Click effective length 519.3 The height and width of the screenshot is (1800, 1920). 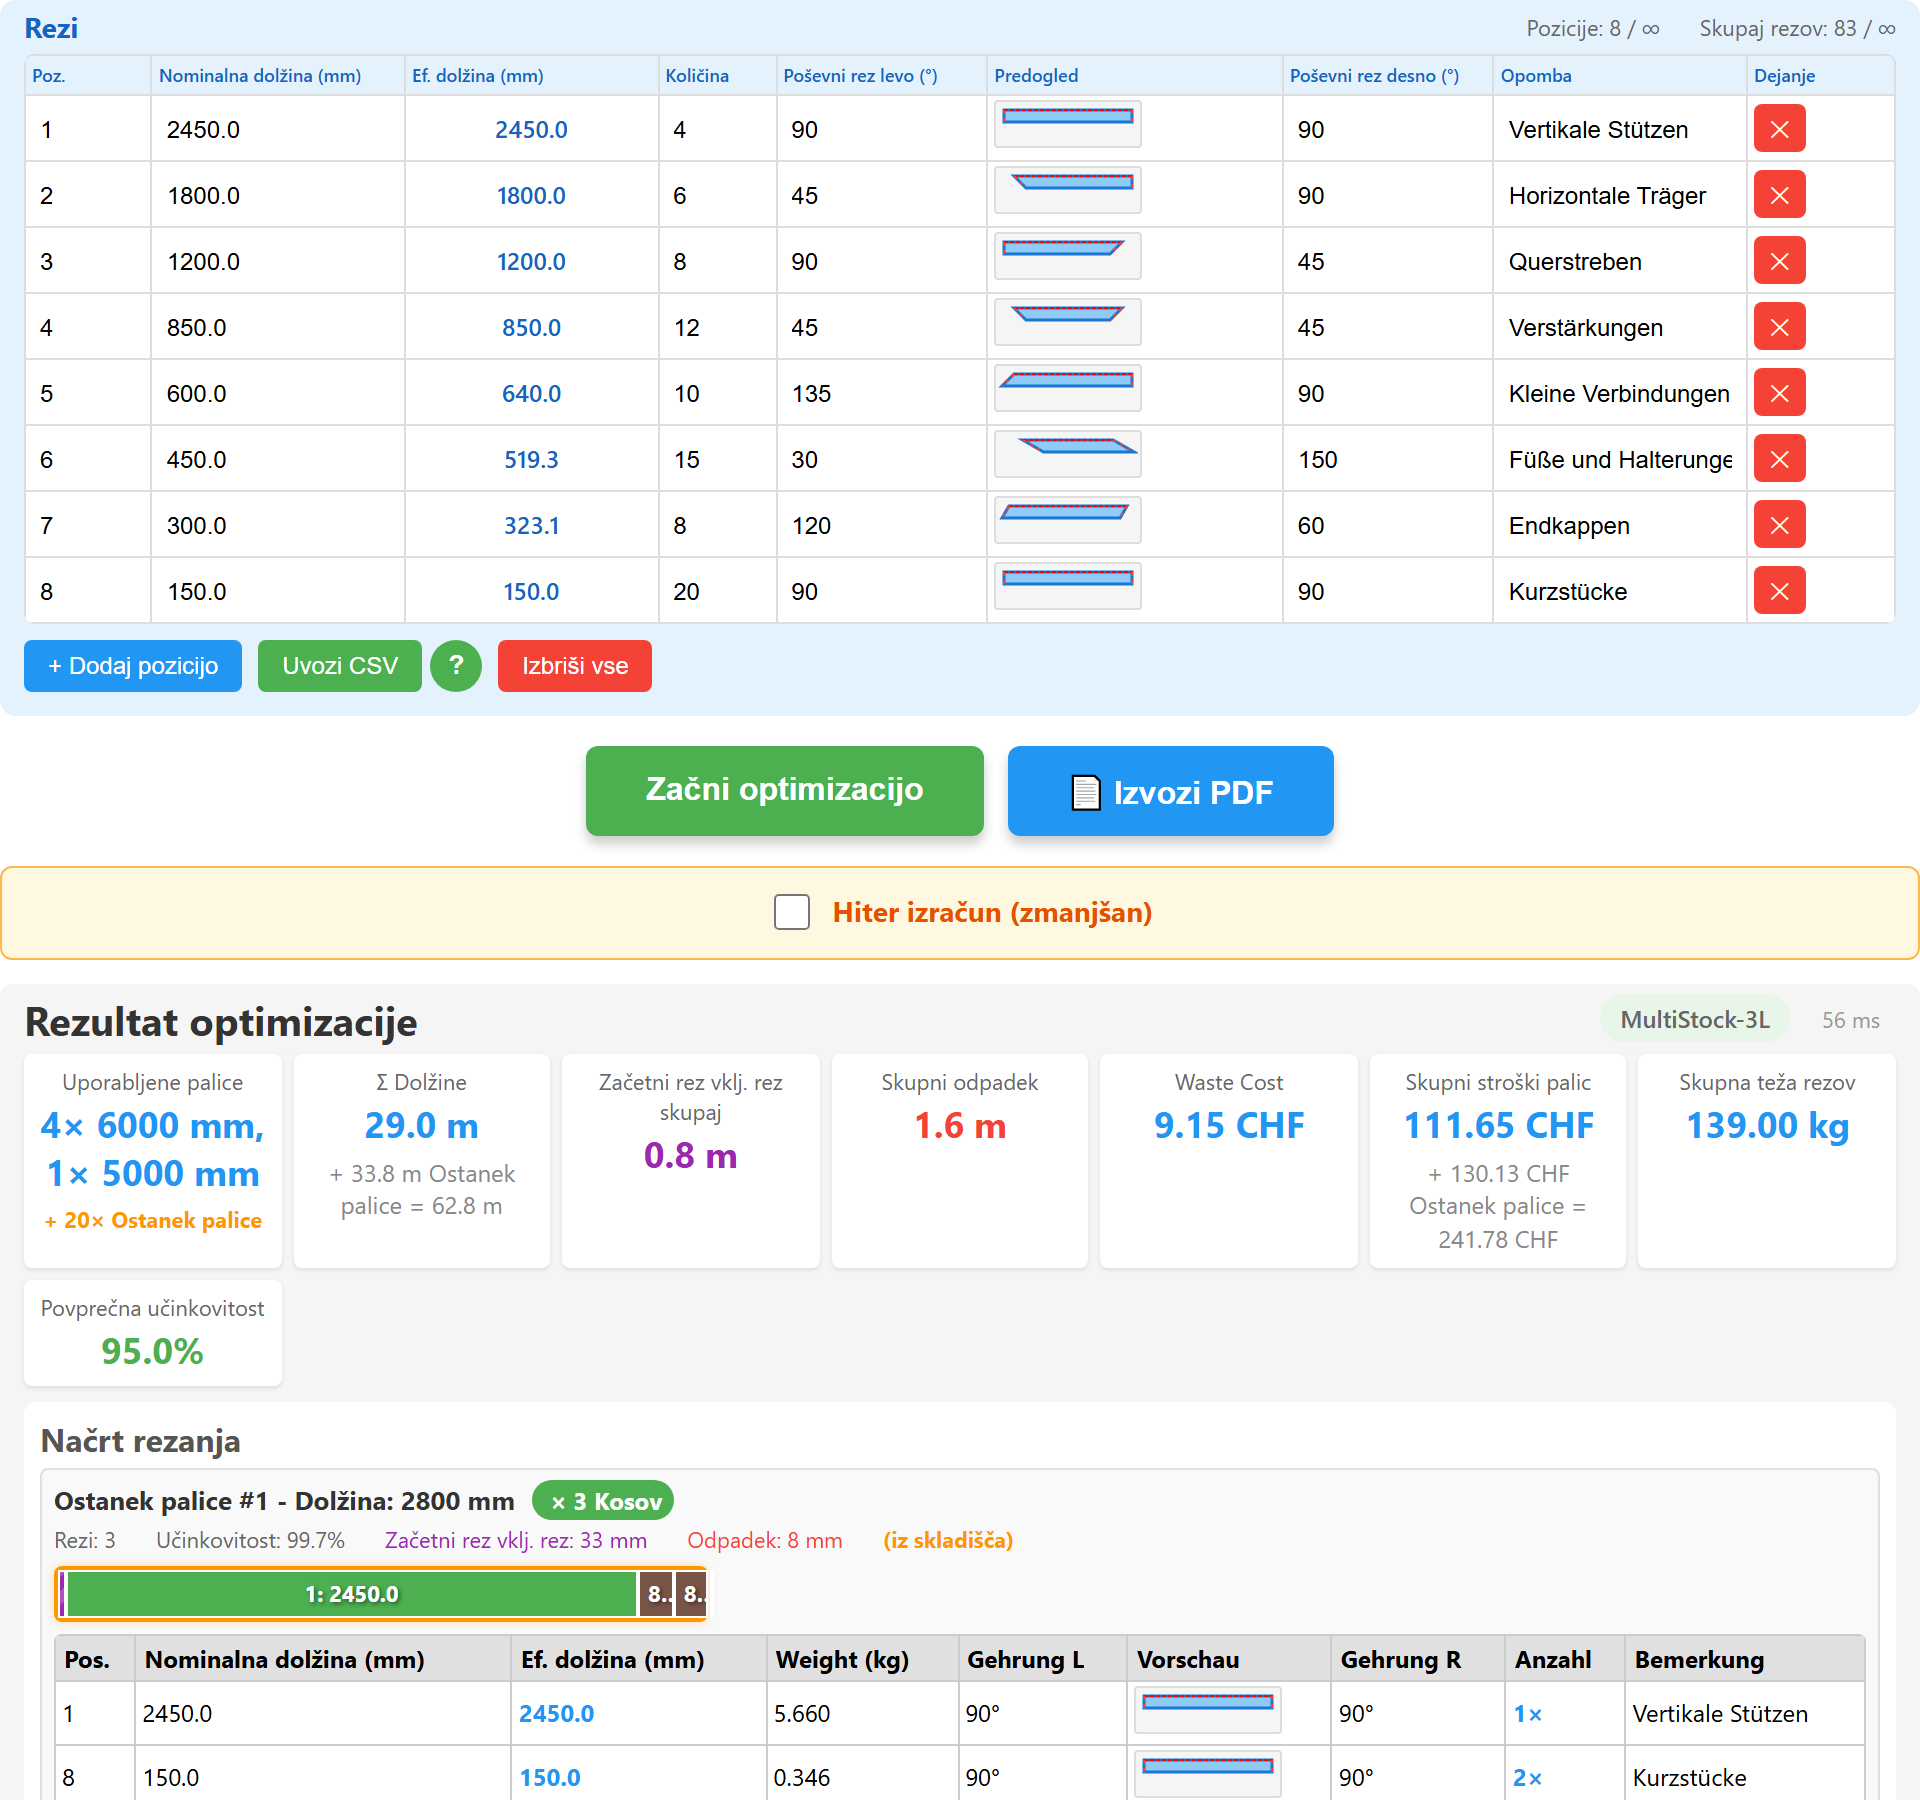click(531, 460)
